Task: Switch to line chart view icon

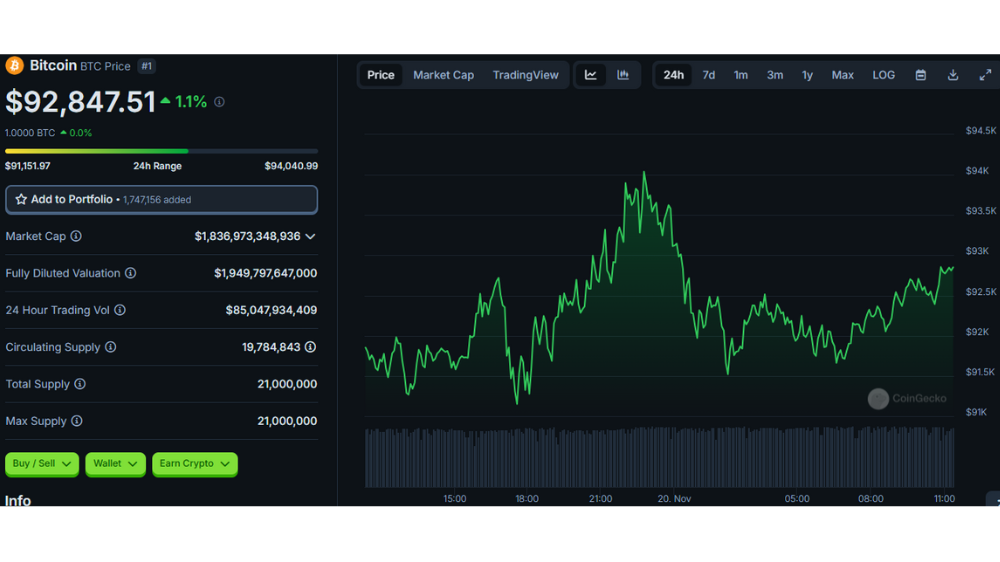Action: pos(591,75)
